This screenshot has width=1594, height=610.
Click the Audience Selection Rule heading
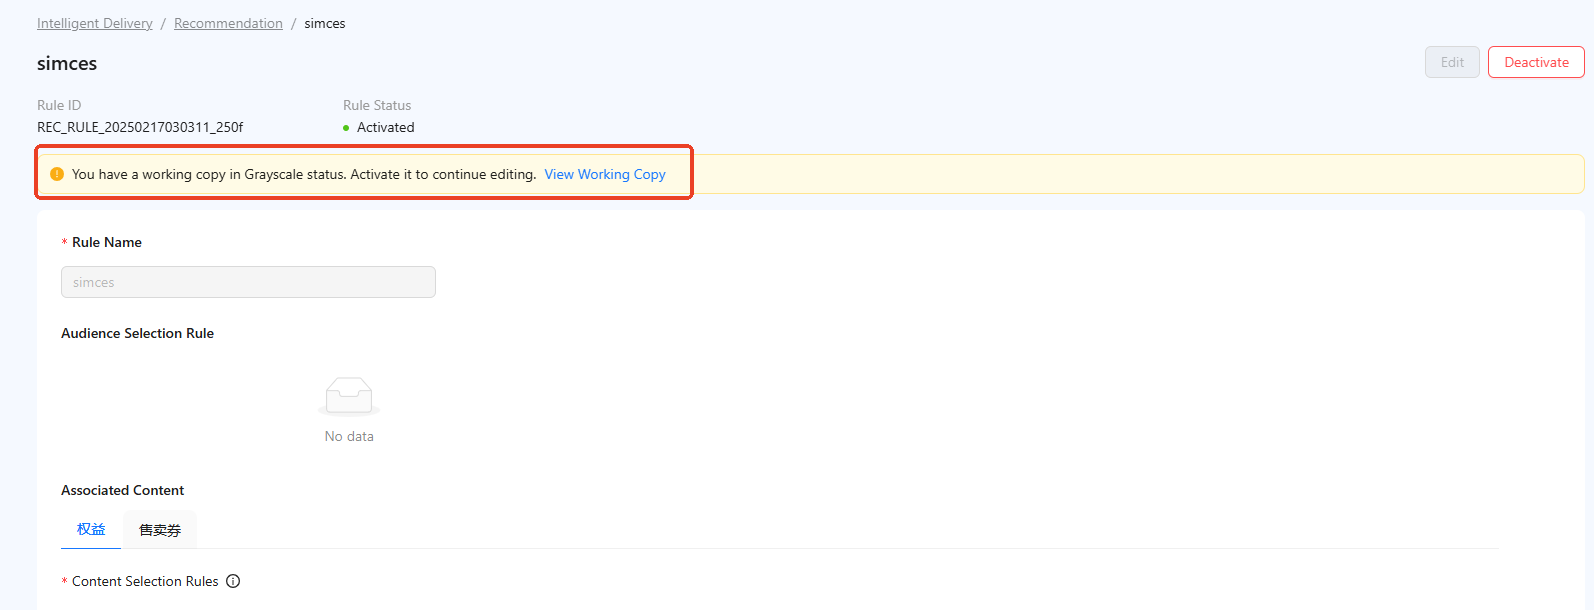(x=137, y=333)
